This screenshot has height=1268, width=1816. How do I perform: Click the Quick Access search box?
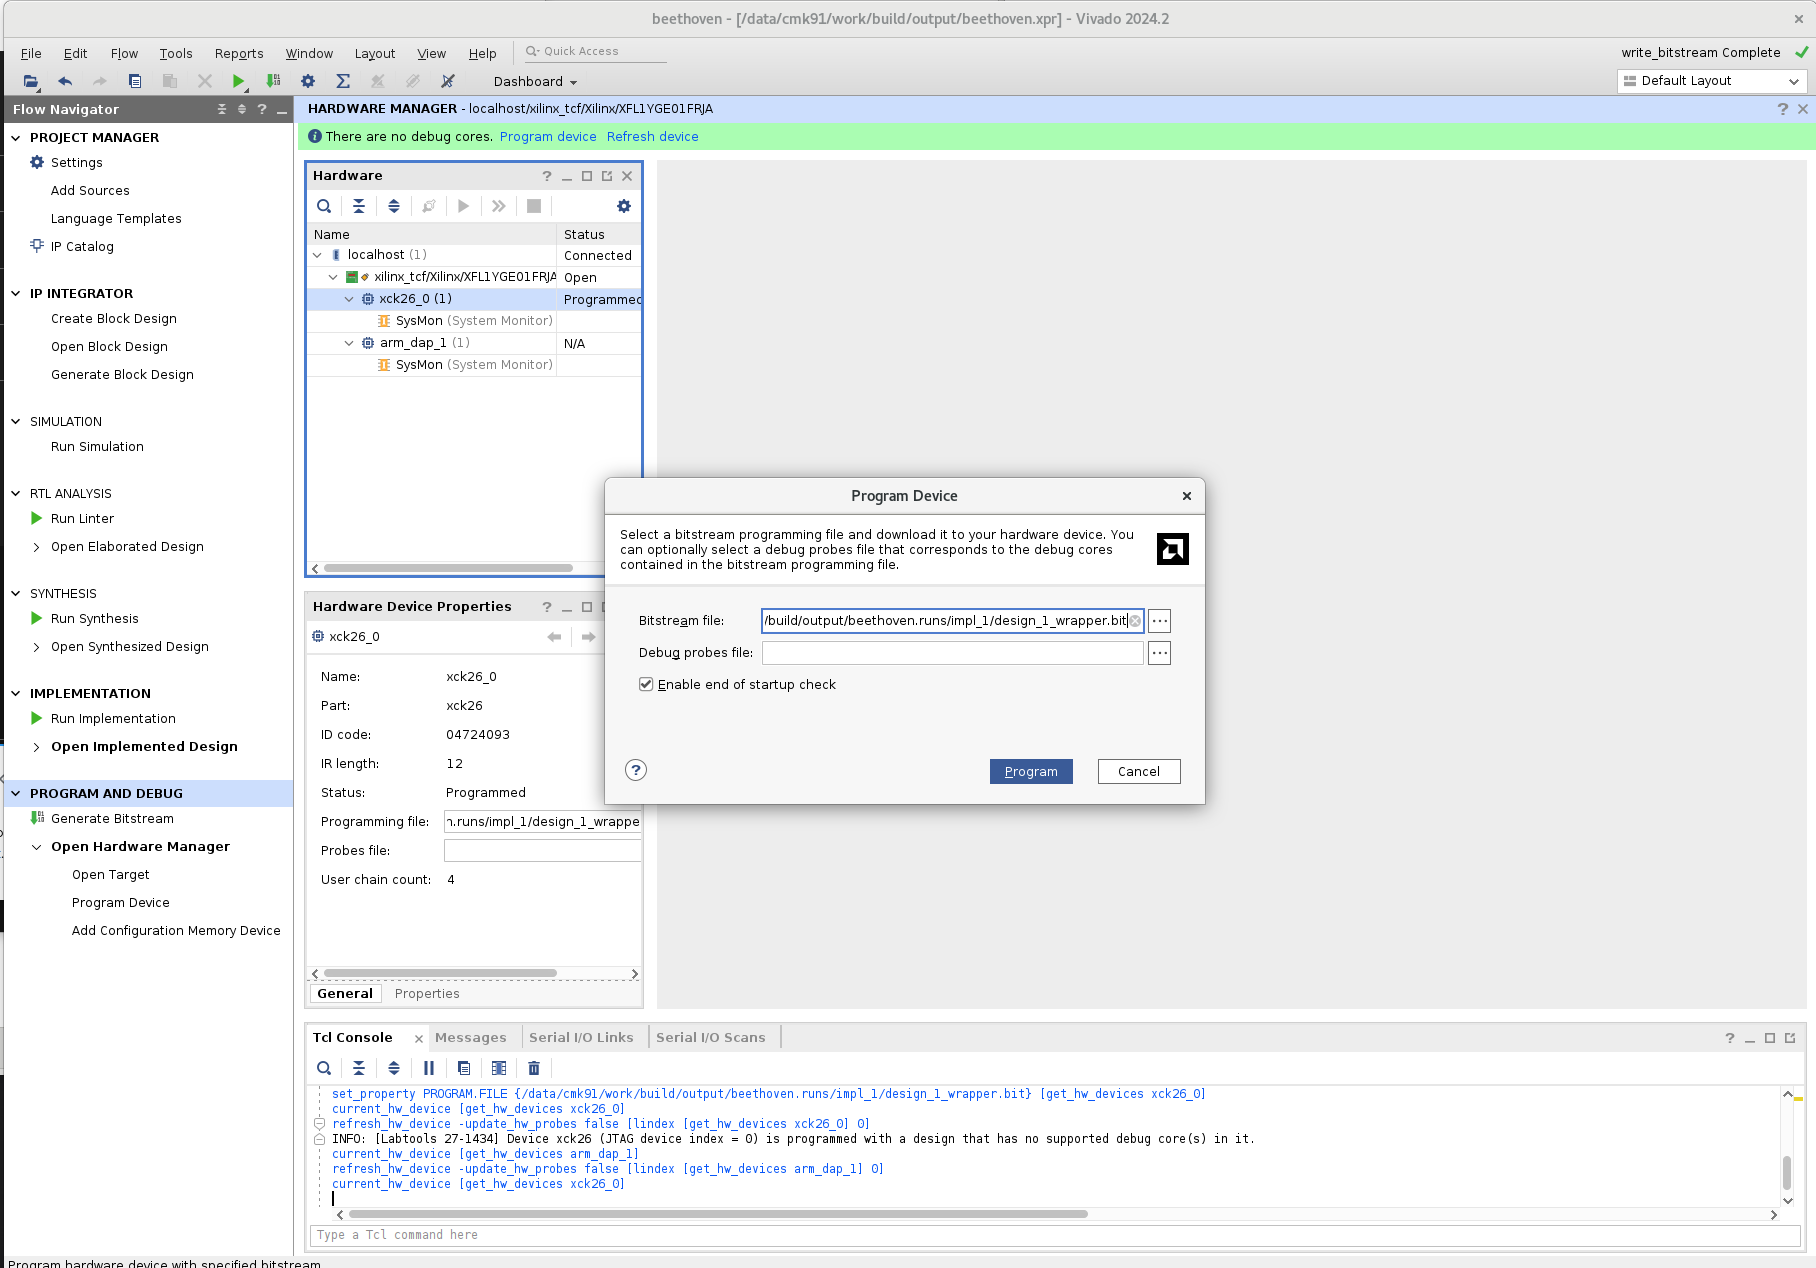click(x=595, y=52)
